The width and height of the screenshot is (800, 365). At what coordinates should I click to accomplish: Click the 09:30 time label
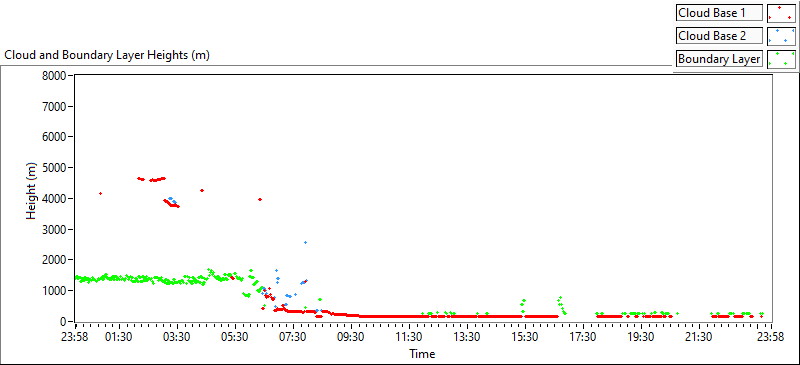[351, 337]
